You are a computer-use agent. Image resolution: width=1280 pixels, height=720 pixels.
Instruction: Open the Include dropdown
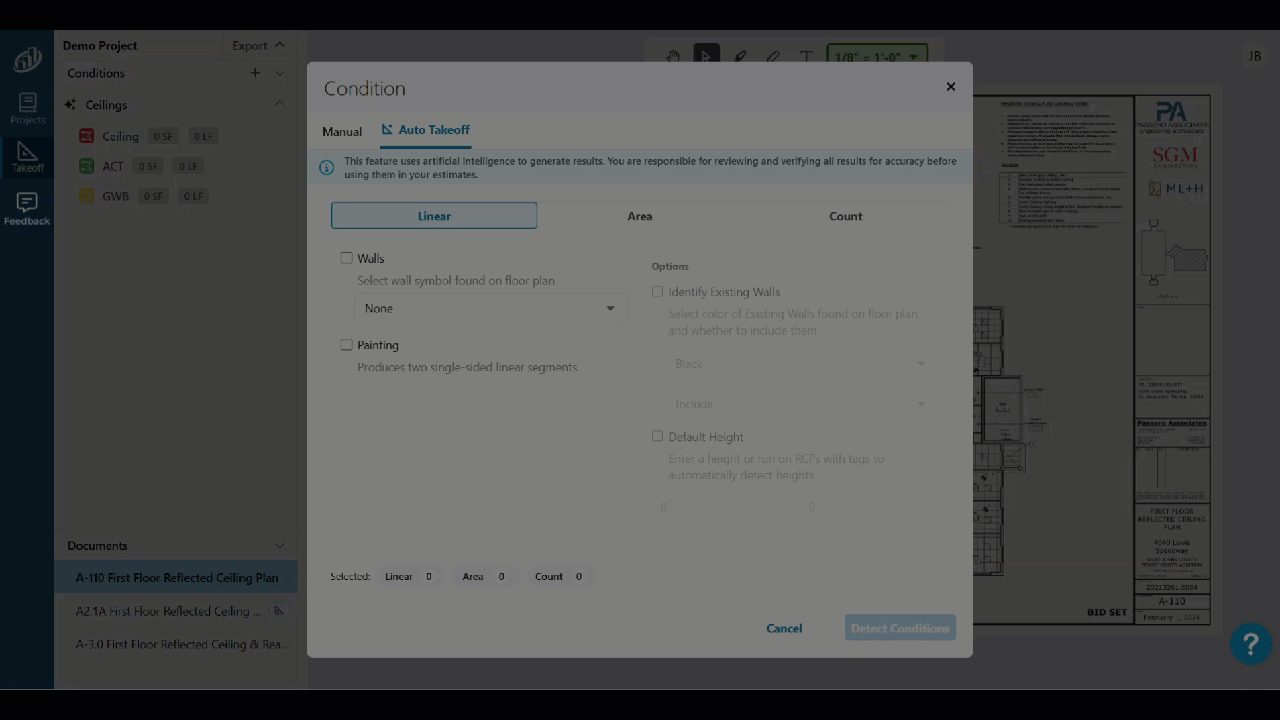[x=800, y=404]
